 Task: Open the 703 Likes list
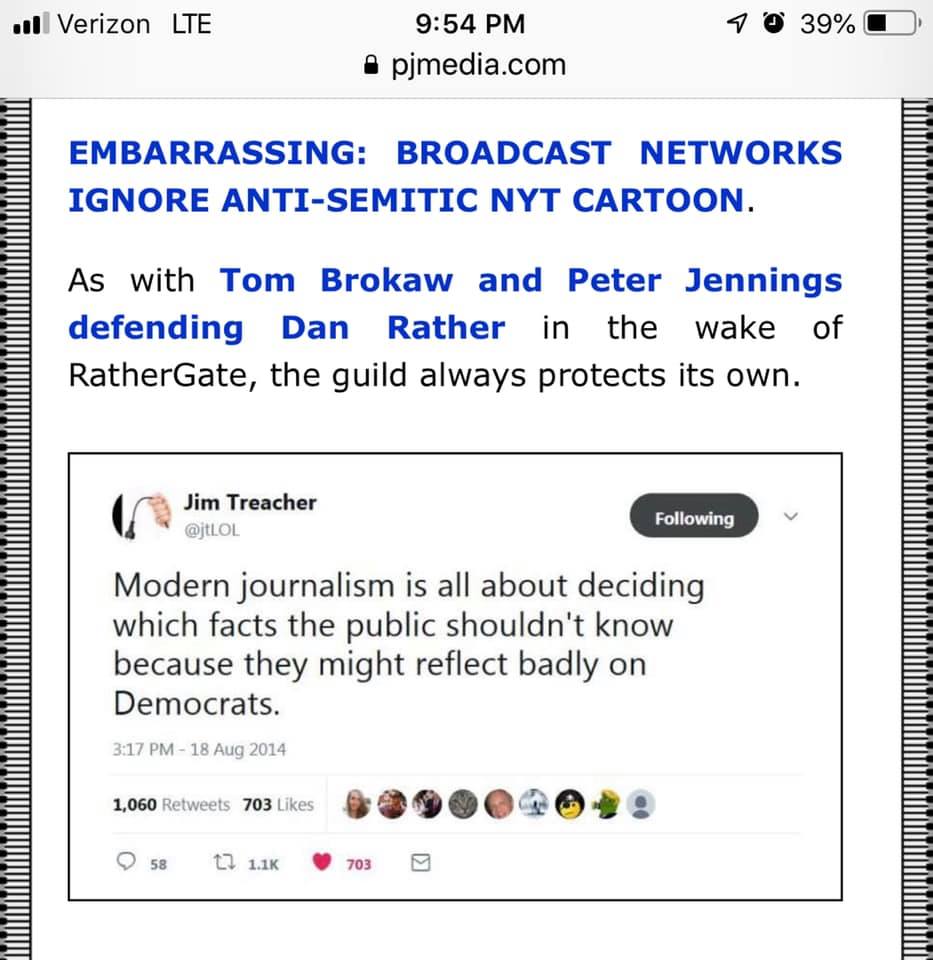click(x=278, y=804)
